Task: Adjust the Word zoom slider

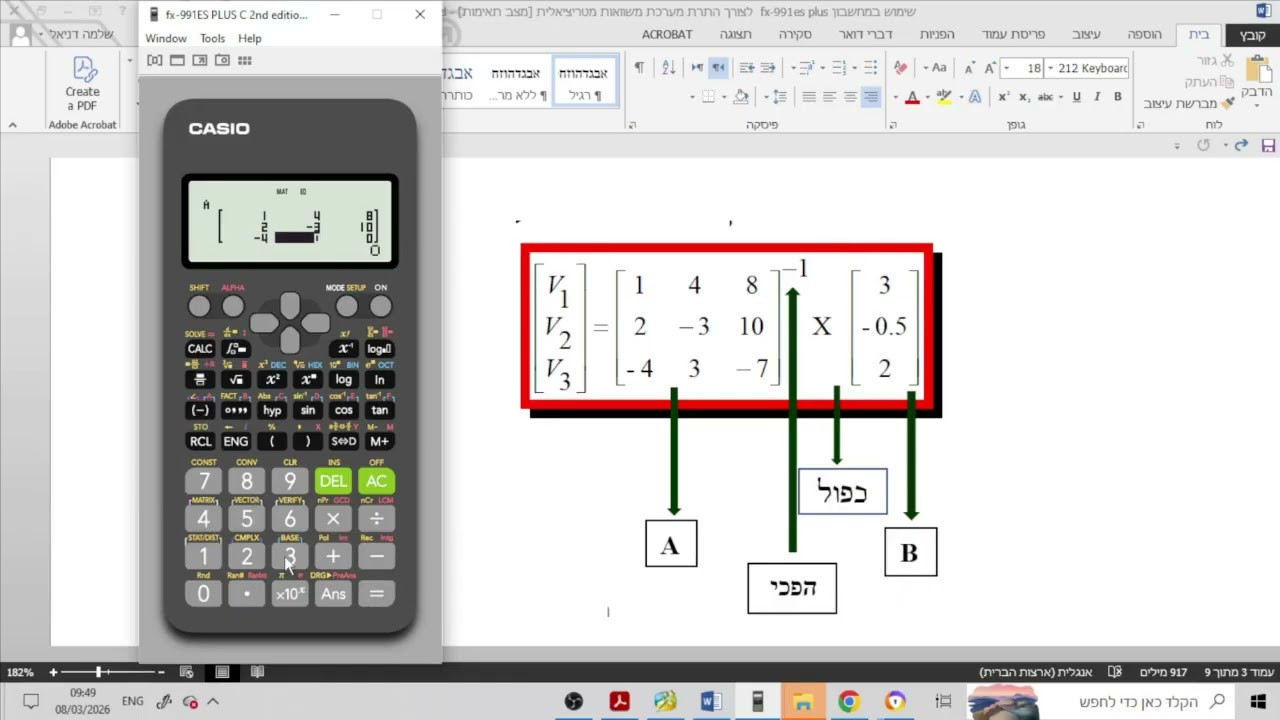Action: tap(98, 672)
